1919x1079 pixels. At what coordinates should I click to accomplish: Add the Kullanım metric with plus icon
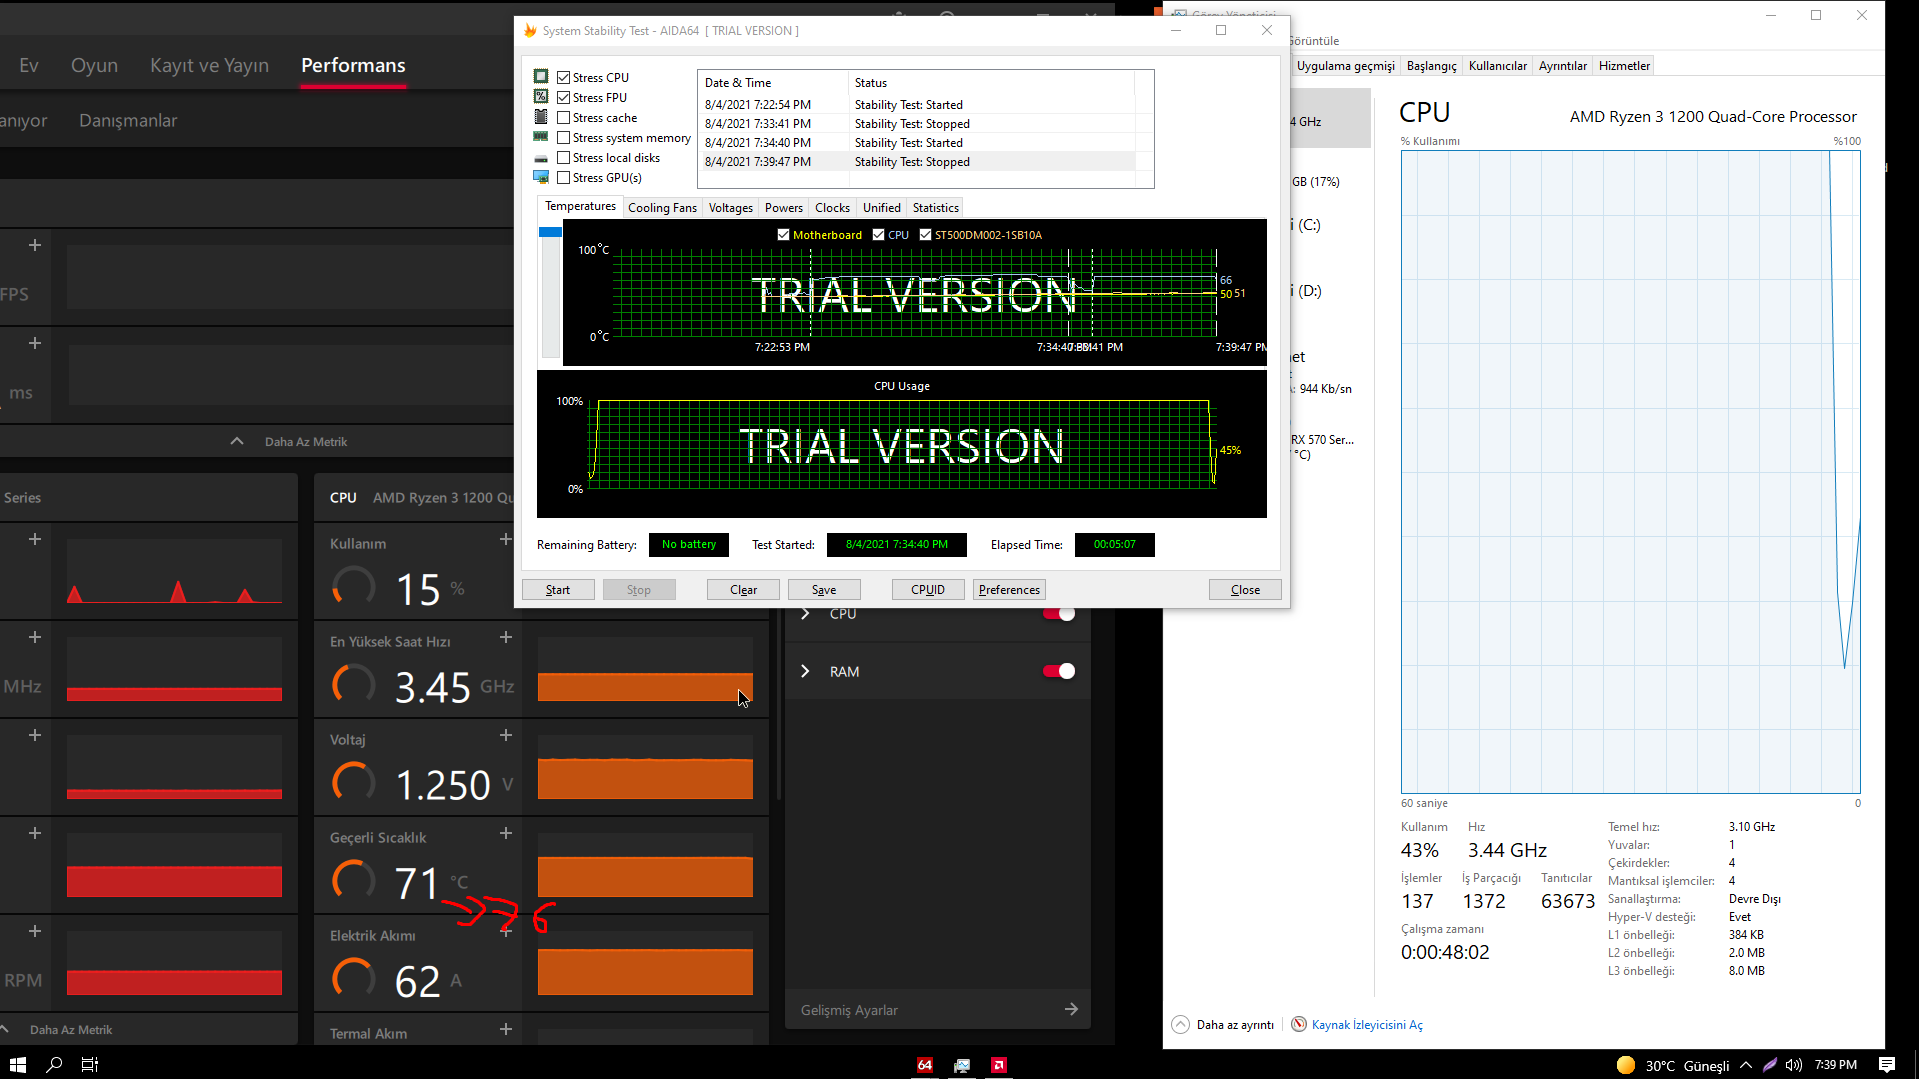[506, 540]
